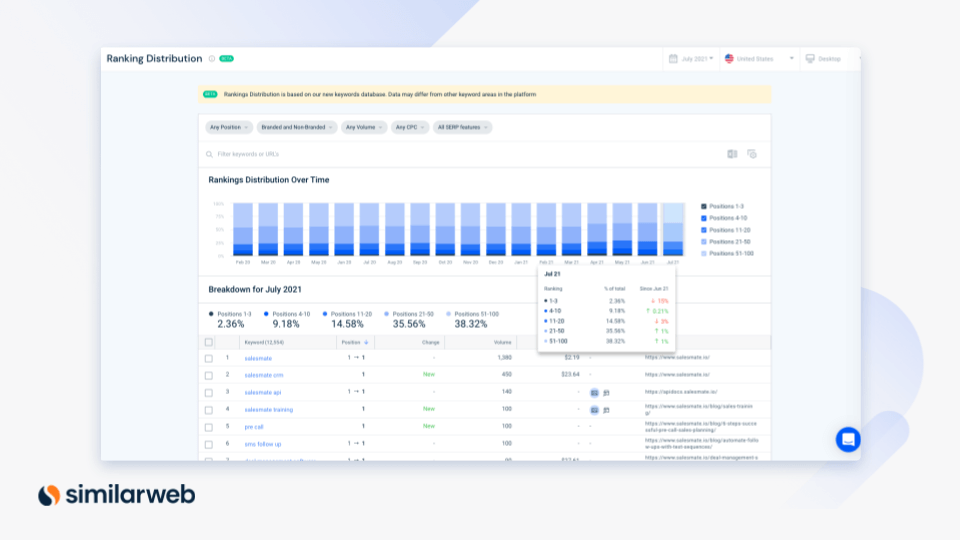This screenshot has width=960, height=540.
Task: Click the info icon beside Ranking Distribution
Action: (x=212, y=59)
